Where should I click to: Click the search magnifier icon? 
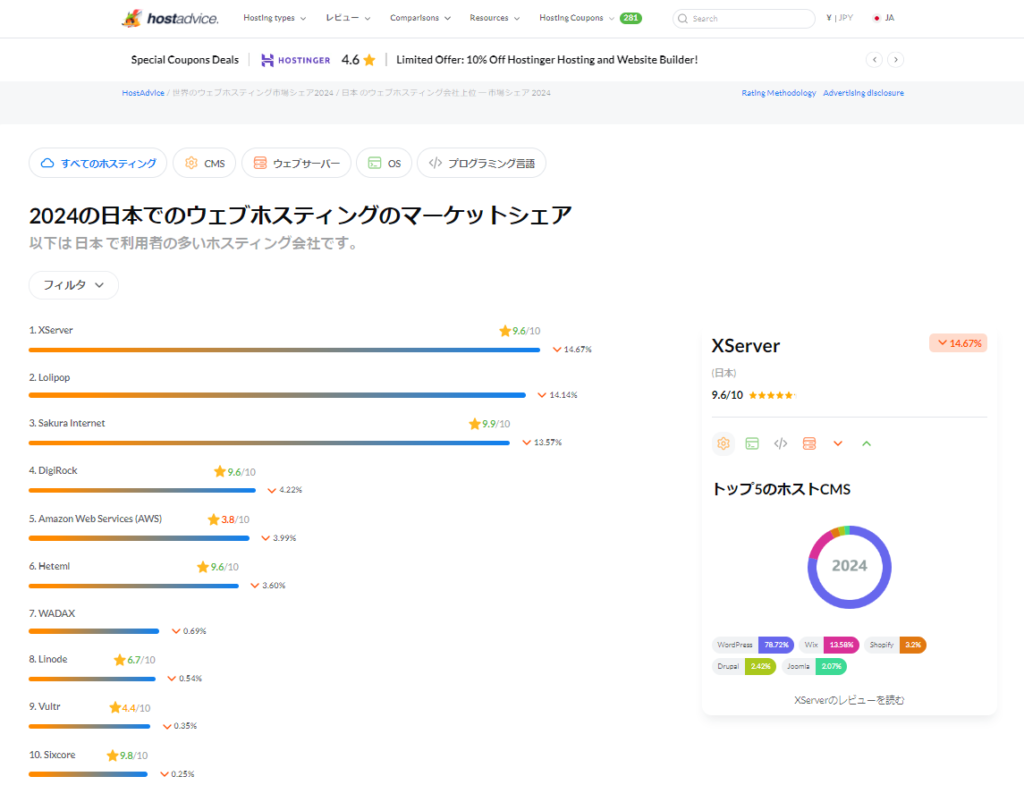tap(682, 19)
